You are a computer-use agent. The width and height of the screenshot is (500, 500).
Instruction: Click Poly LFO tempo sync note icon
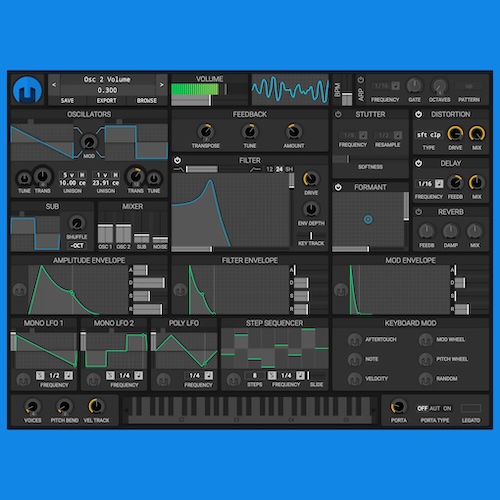point(209,376)
